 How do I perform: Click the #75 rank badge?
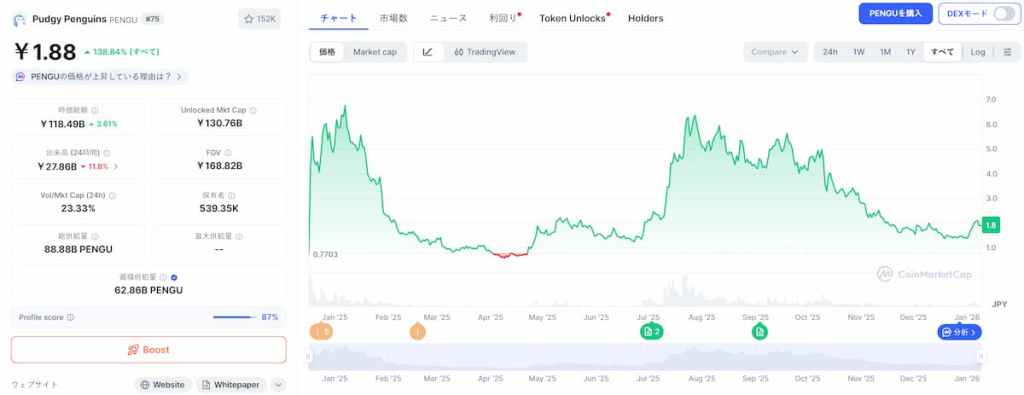[x=152, y=20]
